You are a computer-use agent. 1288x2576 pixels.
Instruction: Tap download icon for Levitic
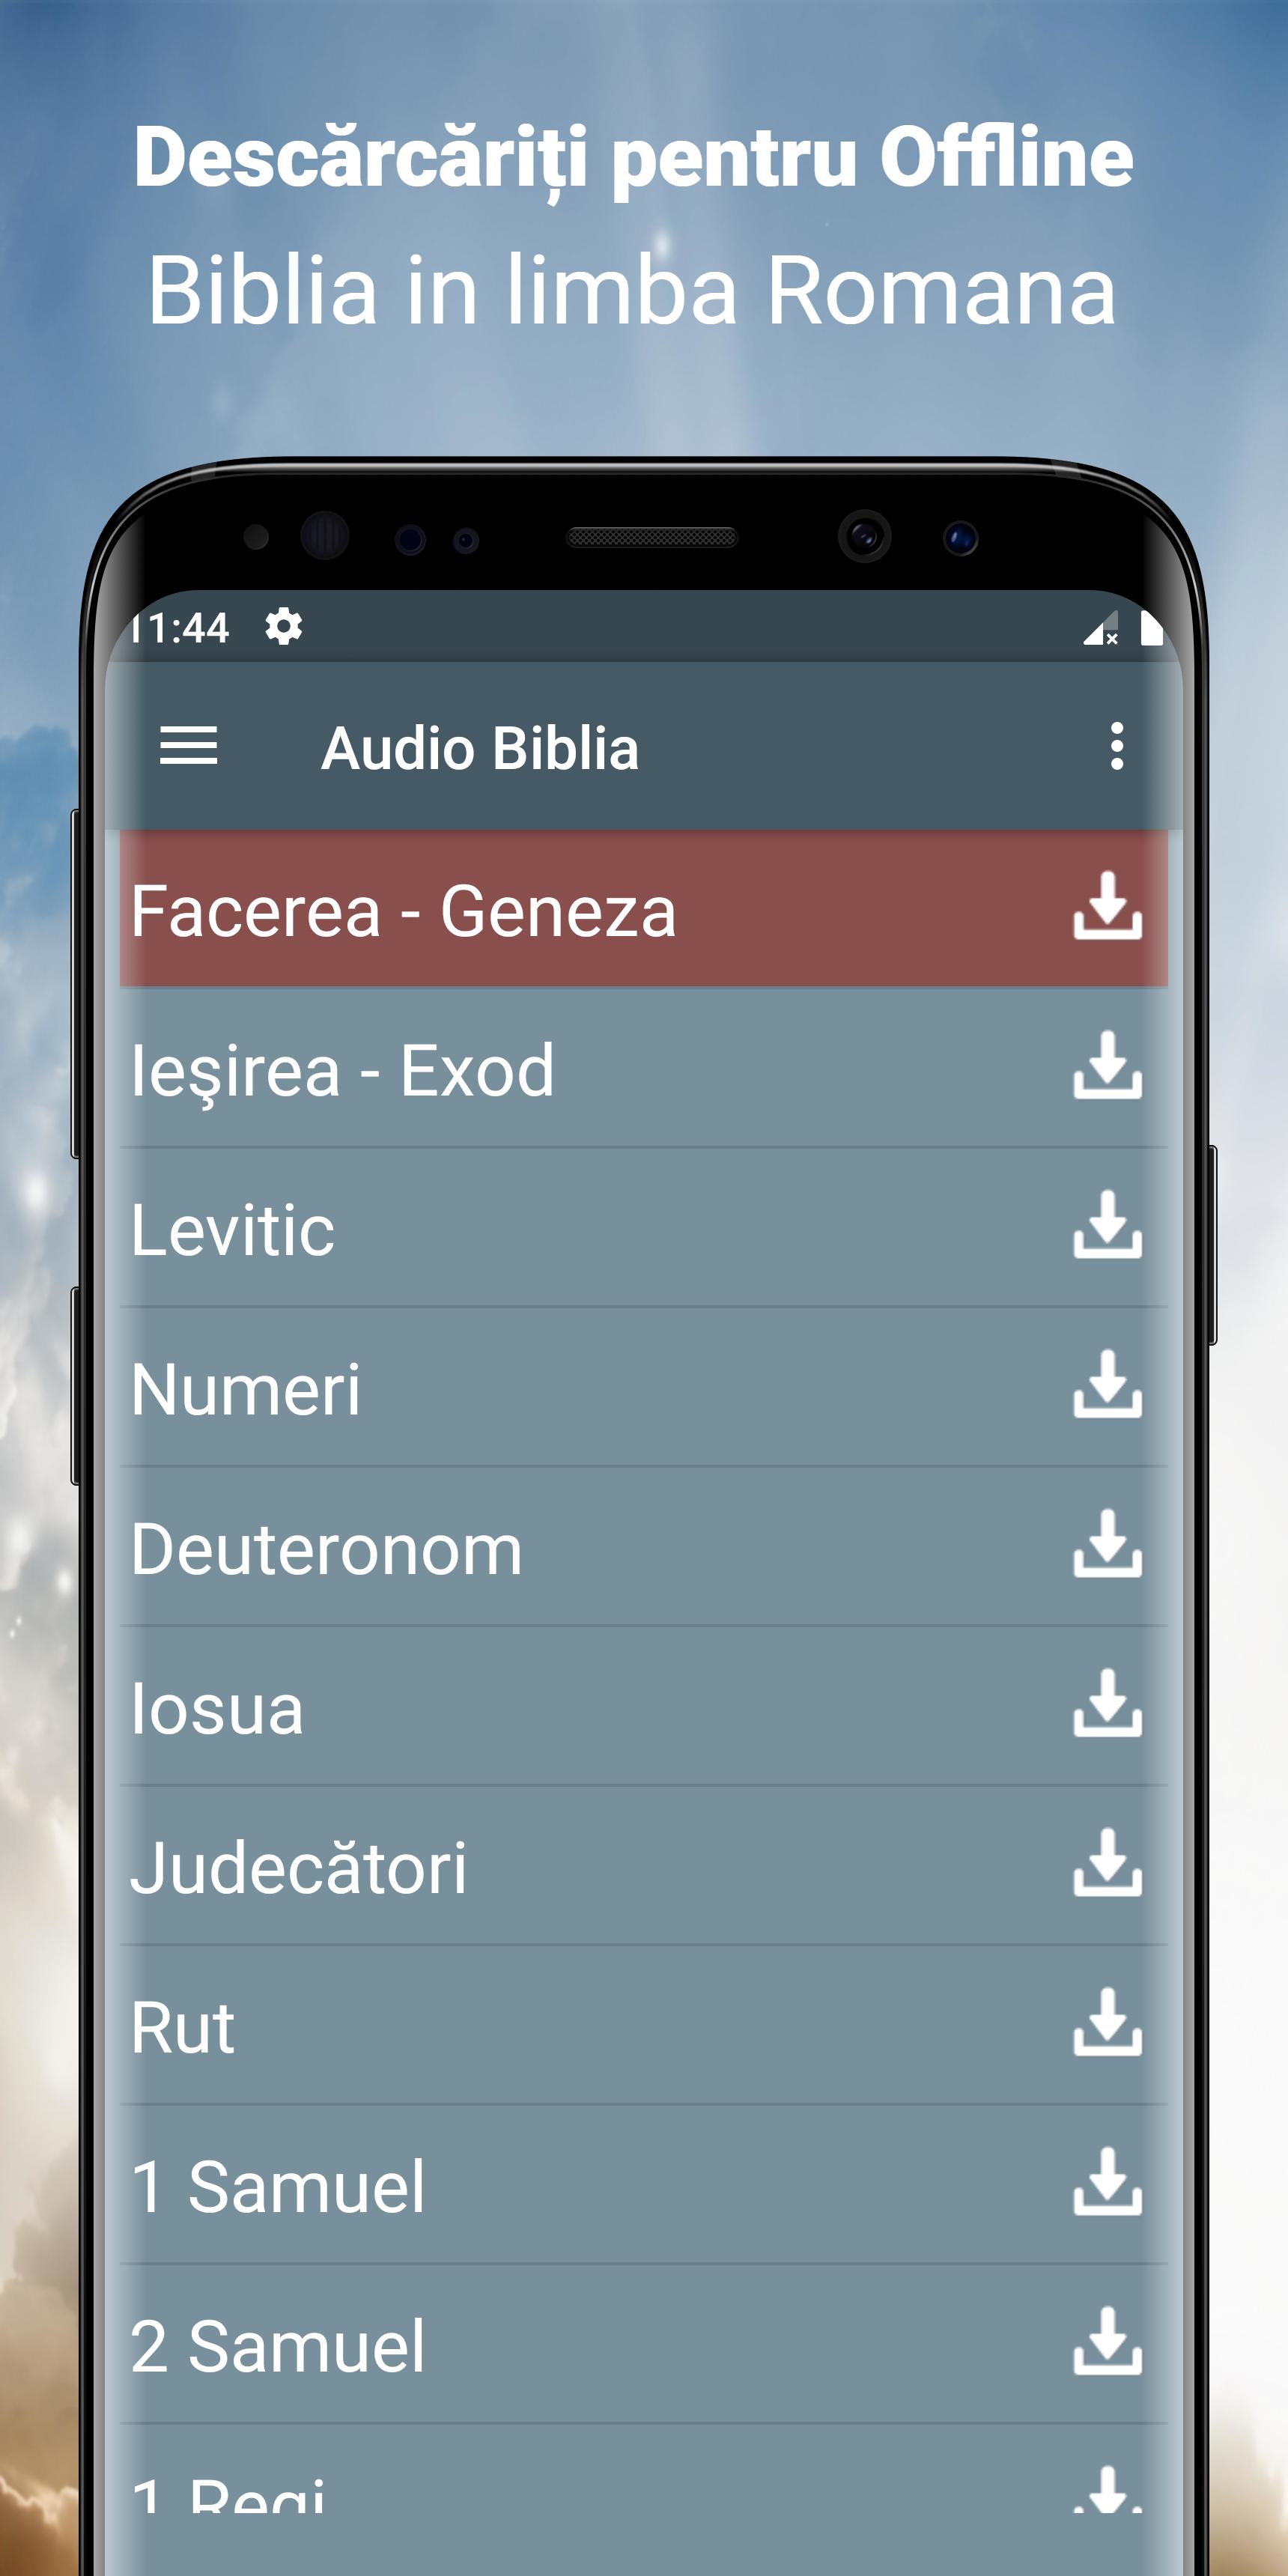(x=1107, y=1225)
